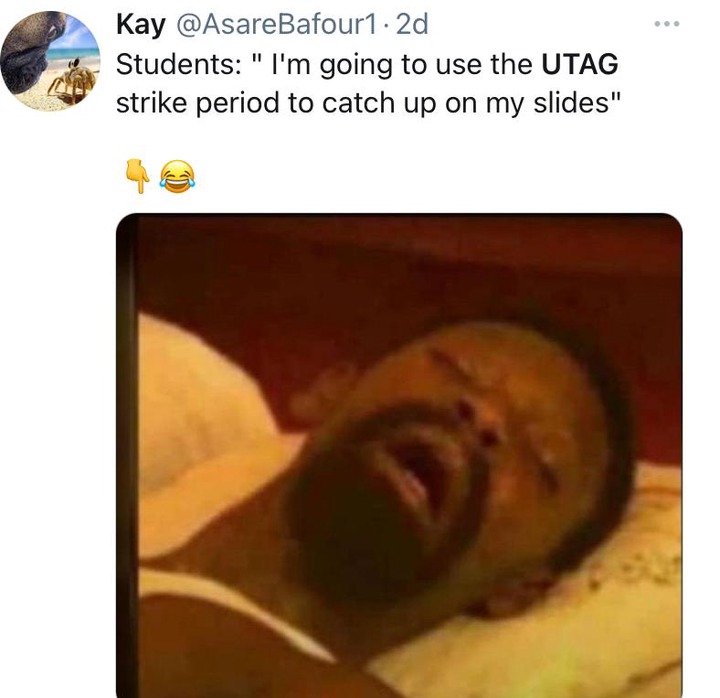Open Kay's profile picture avatar
This screenshot has width=720, height=698.
pyautogui.click(x=51, y=61)
